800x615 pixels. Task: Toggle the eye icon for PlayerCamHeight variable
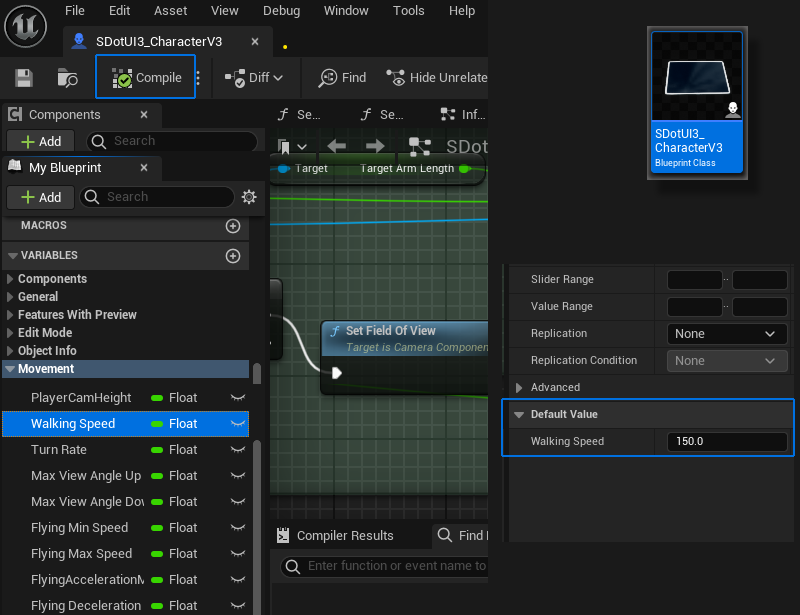(x=238, y=398)
